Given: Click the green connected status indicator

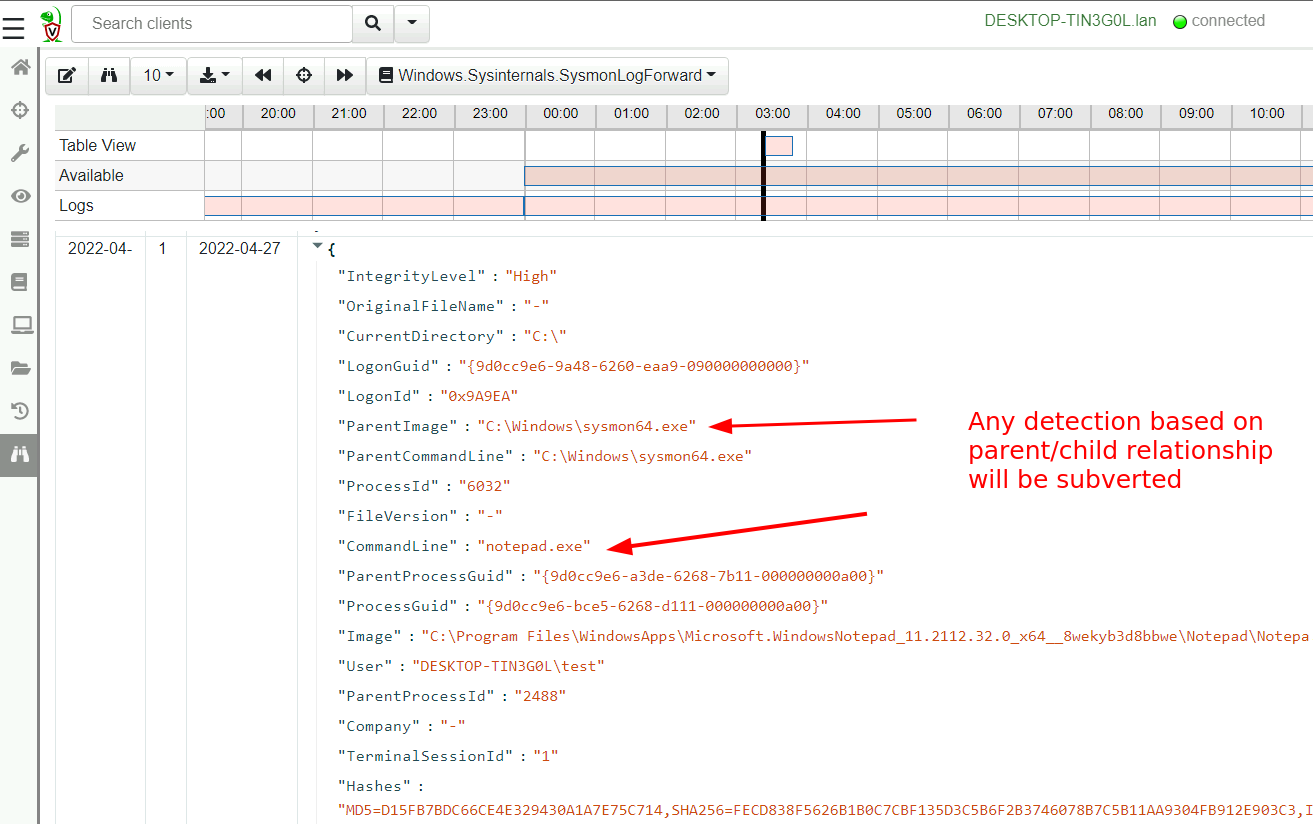Looking at the screenshot, I should click(1180, 22).
